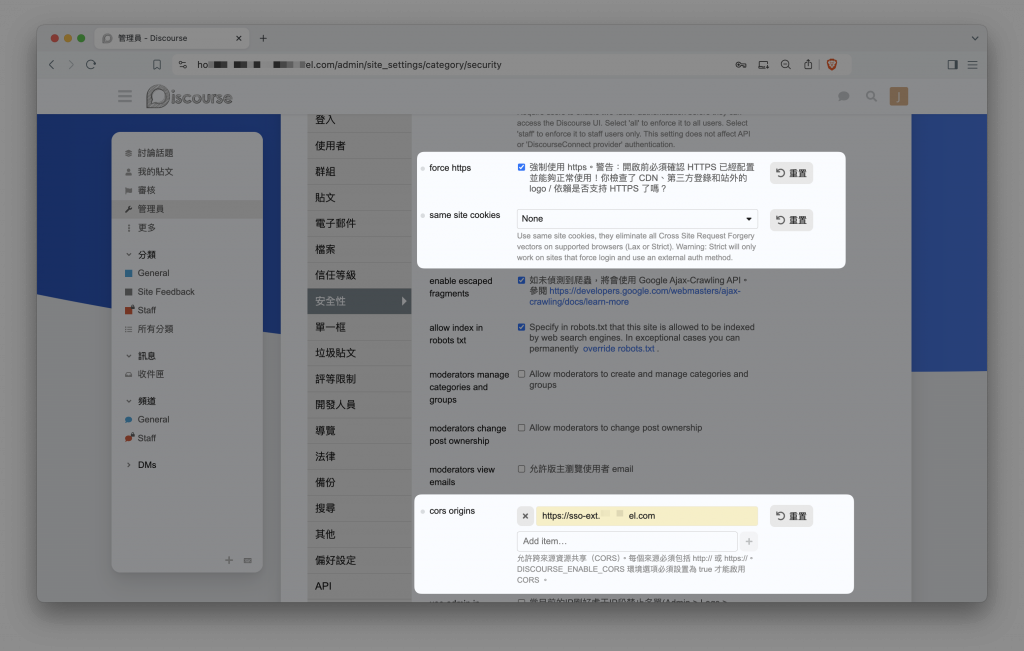
Task: Go forward using browser forward arrow
Action: tap(71, 65)
